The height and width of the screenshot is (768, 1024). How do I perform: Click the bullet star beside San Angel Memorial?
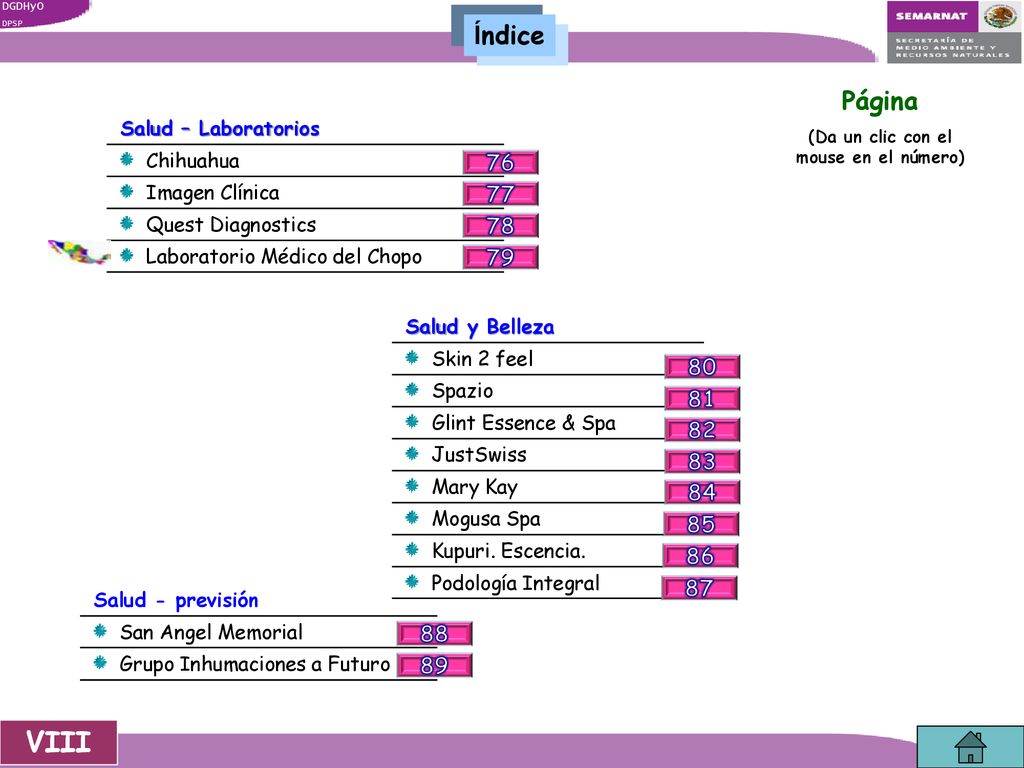(x=100, y=630)
